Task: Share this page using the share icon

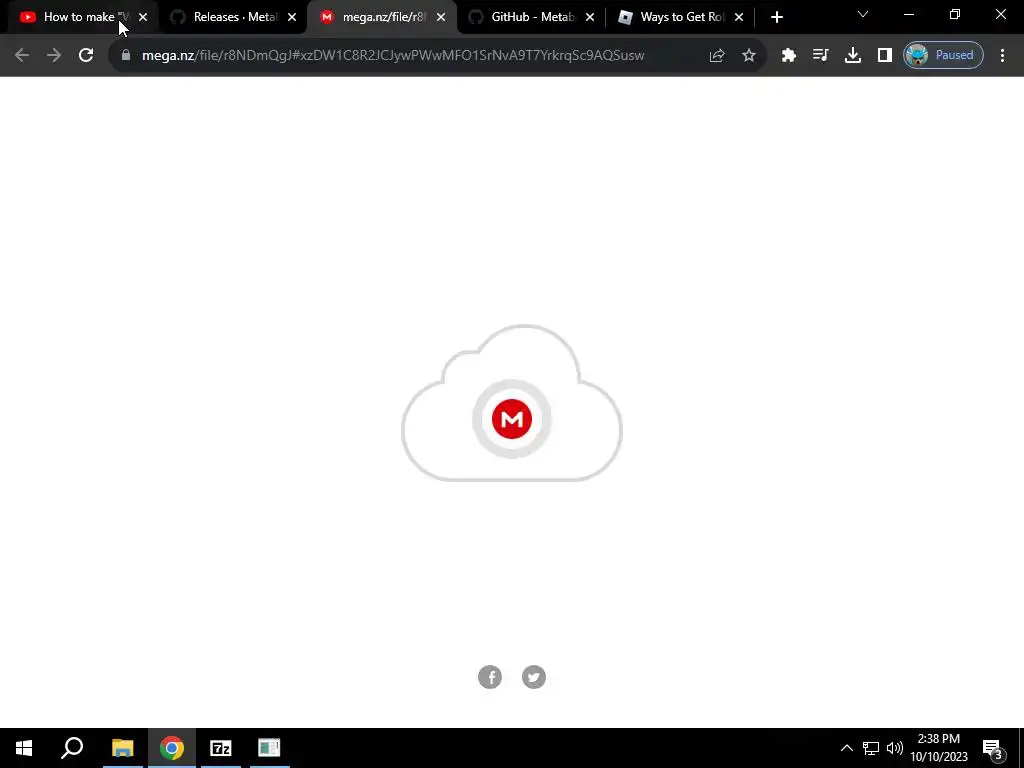Action: [717, 55]
